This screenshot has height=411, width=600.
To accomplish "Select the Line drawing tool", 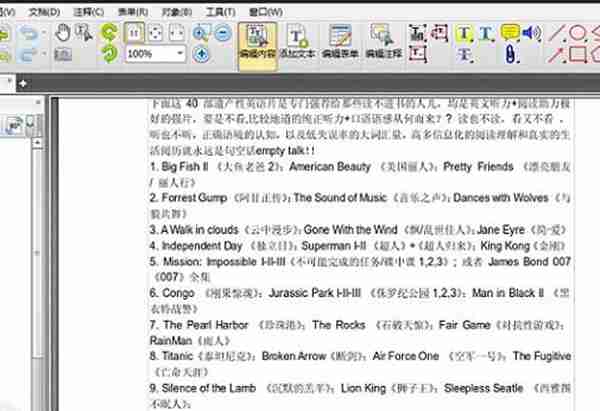I will pyautogui.click(x=556, y=33).
